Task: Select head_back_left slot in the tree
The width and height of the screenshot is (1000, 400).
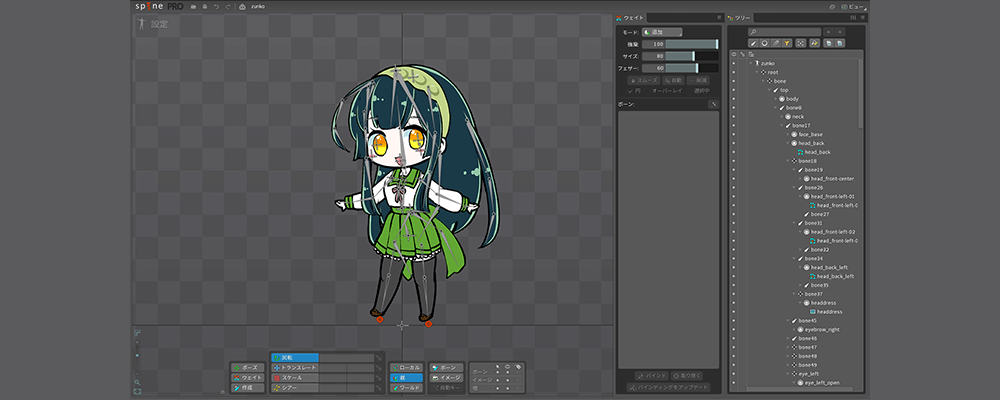Action: [x=828, y=267]
